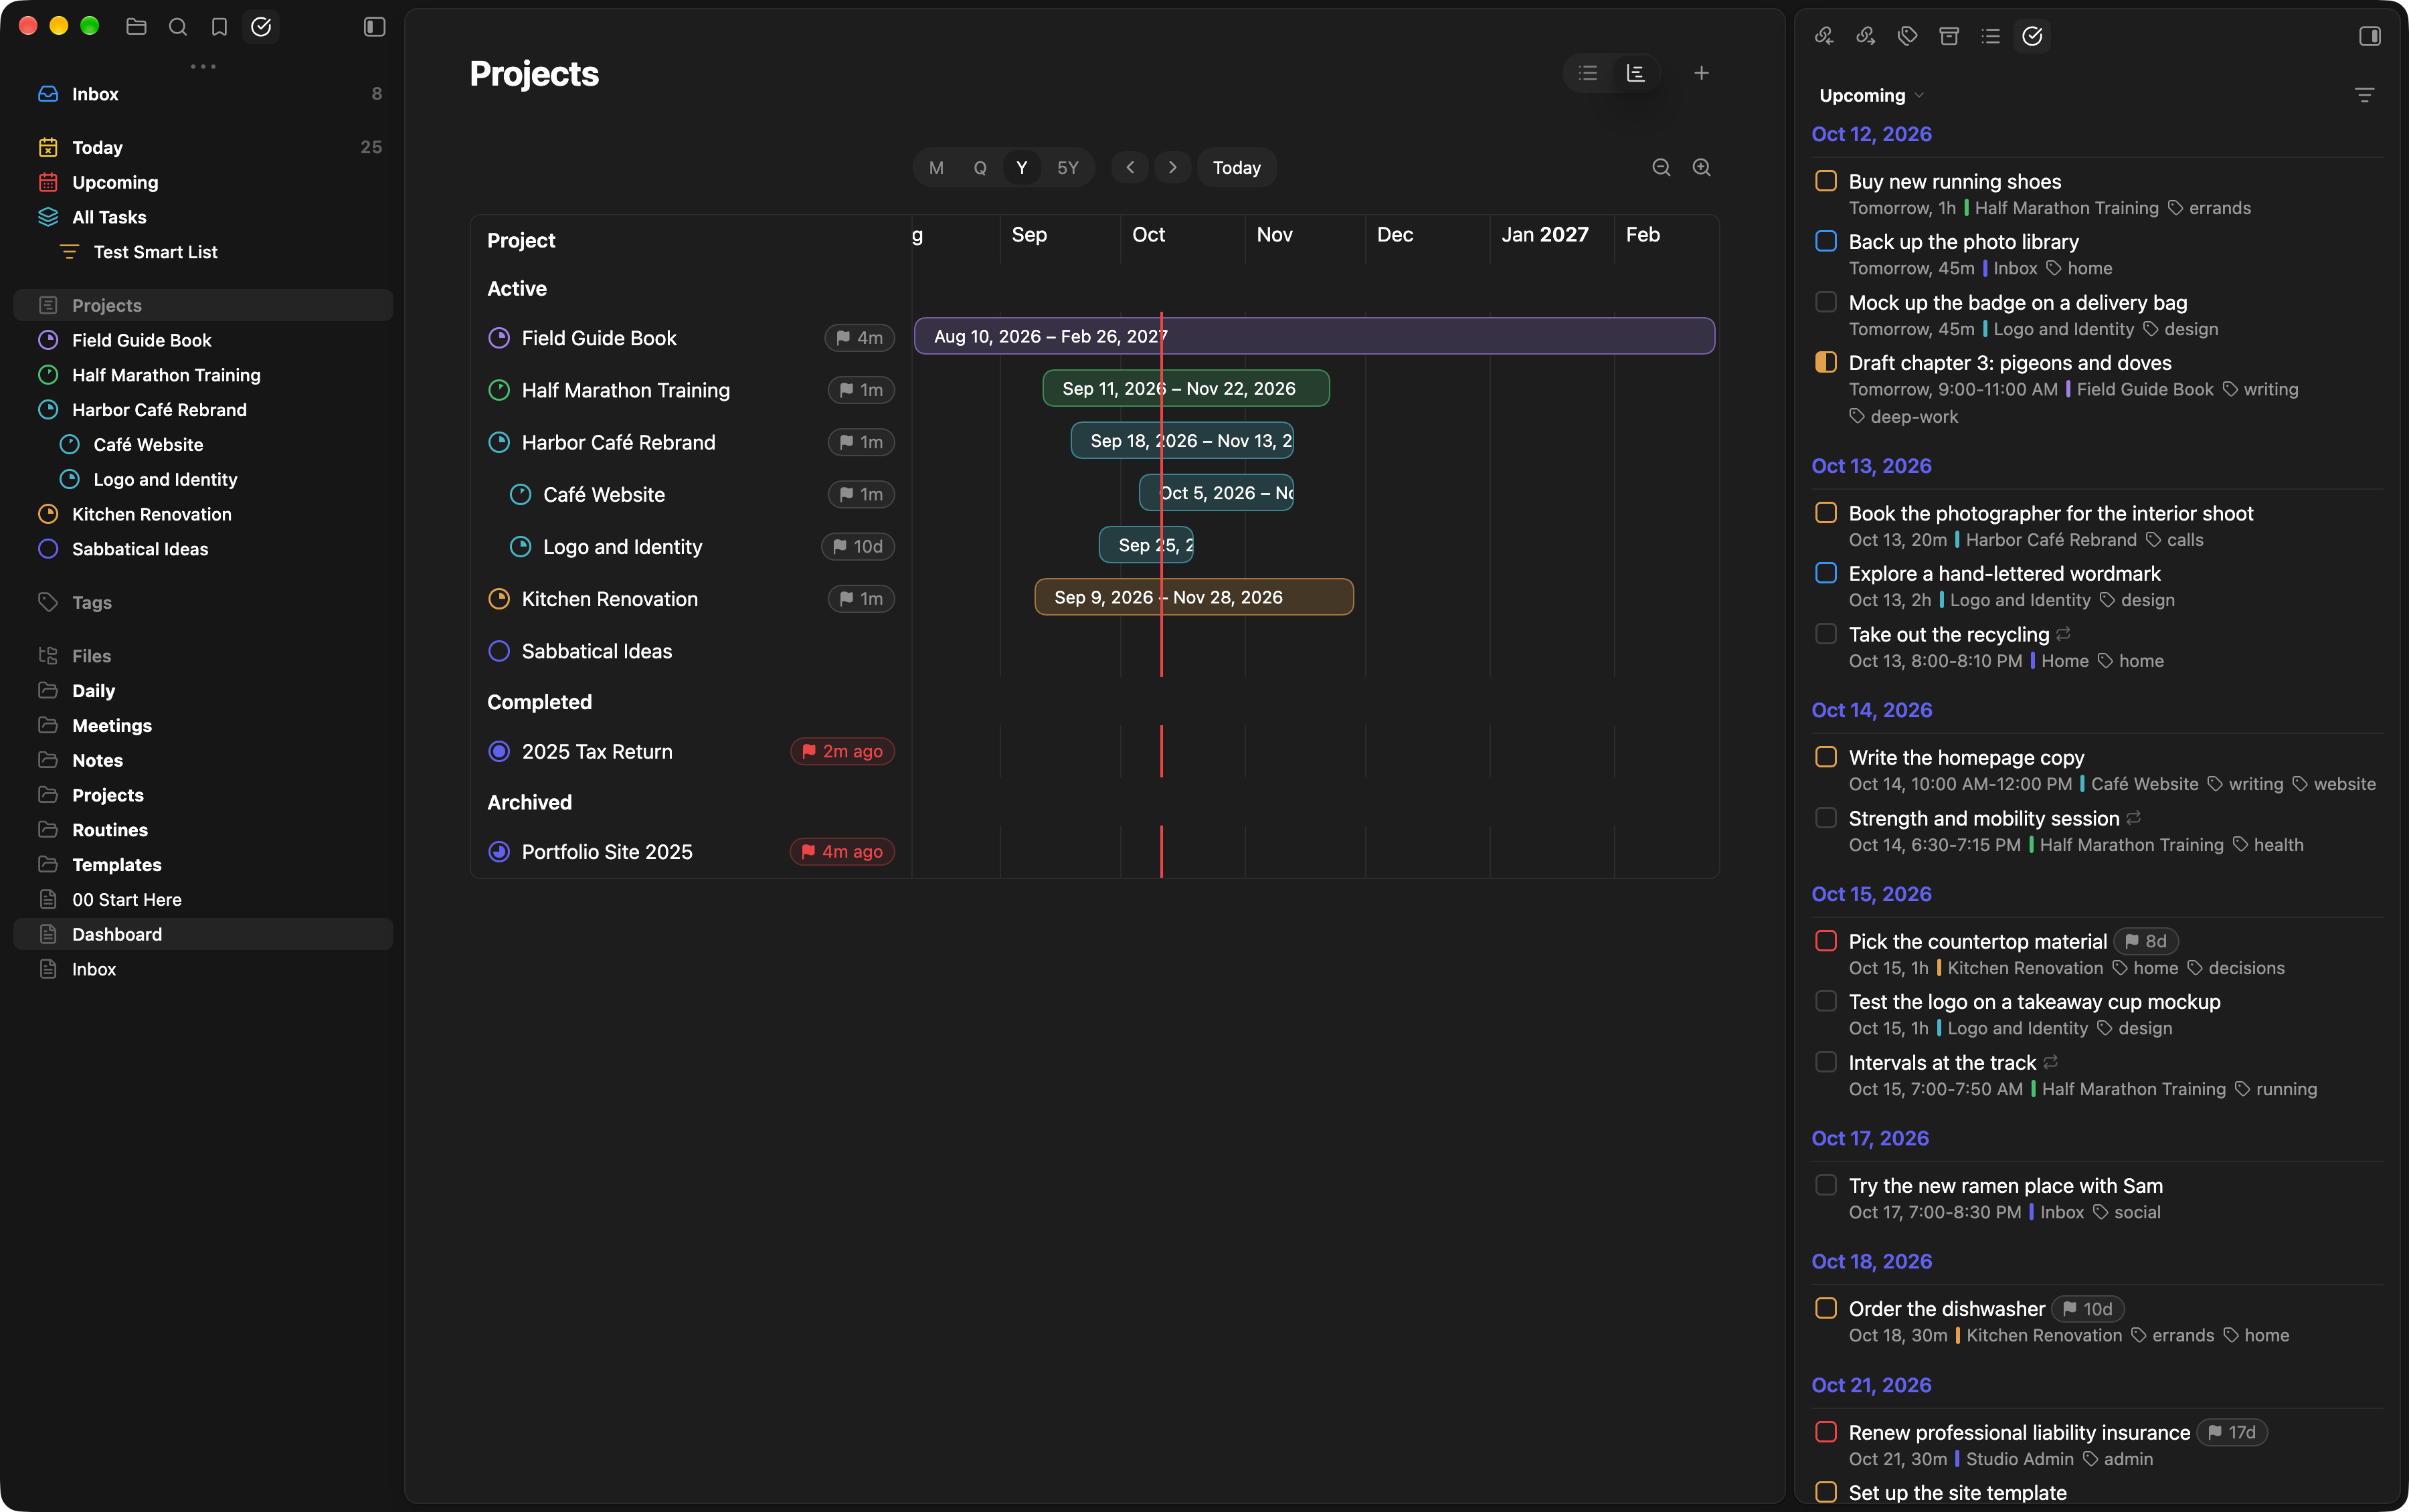Select the Y year timeline scale

coord(1022,168)
